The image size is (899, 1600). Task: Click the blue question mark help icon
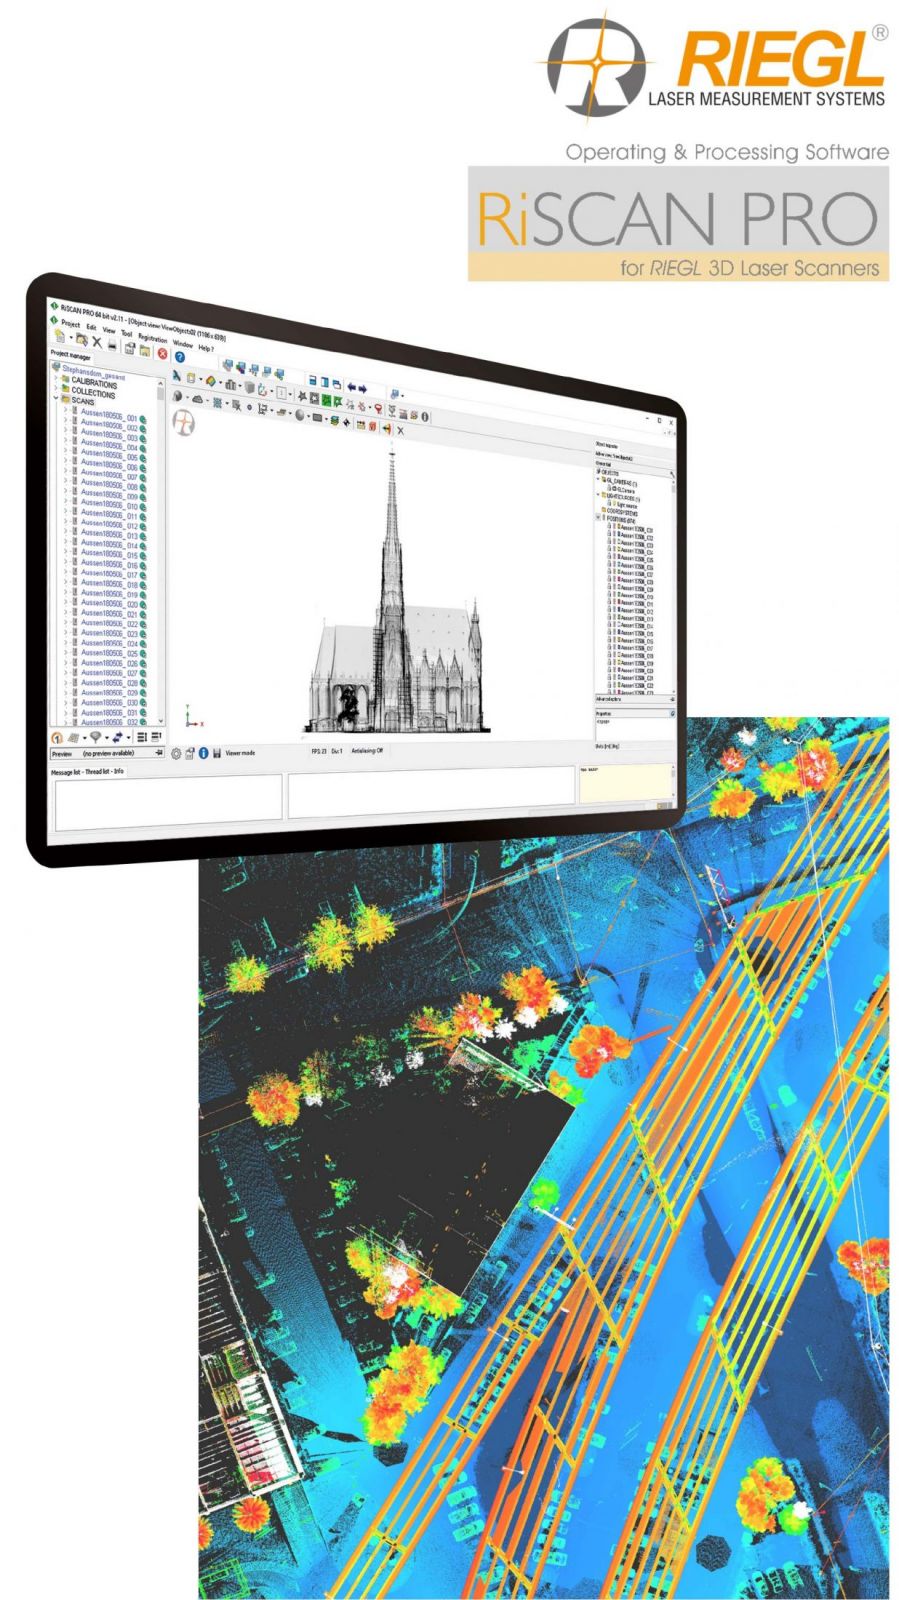(x=180, y=356)
